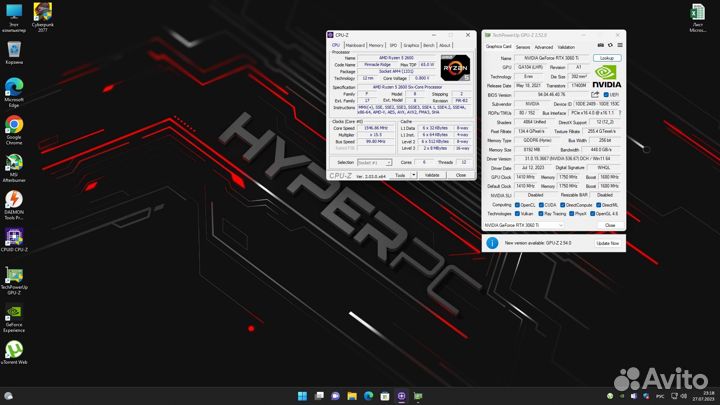The width and height of the screenshot is (720, 405).
Task: Open TechPowerUp GPU-Z desktop shortcut
Action: 14,281
